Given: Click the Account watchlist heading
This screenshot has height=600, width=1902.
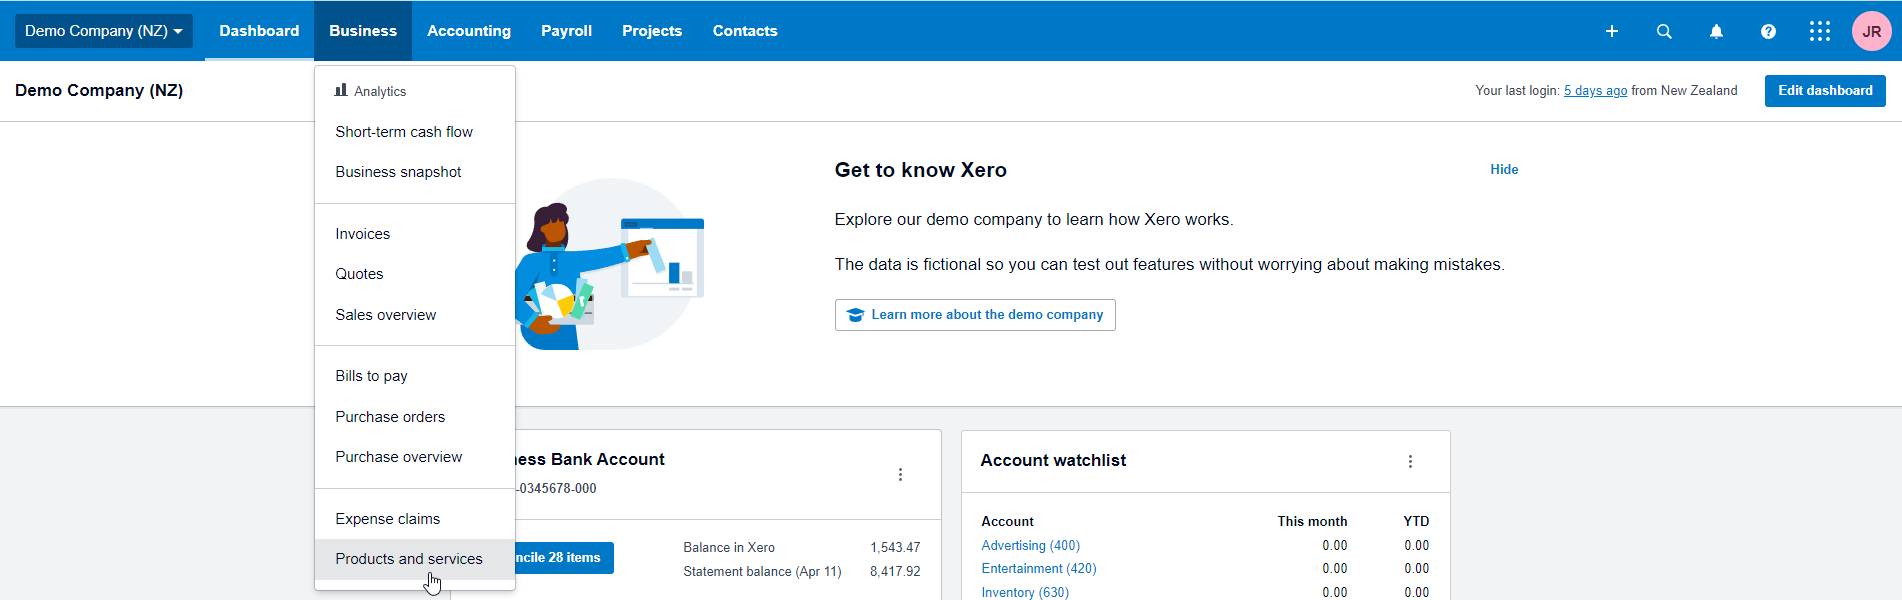Looking at the screenshot, I should 1053,460.
